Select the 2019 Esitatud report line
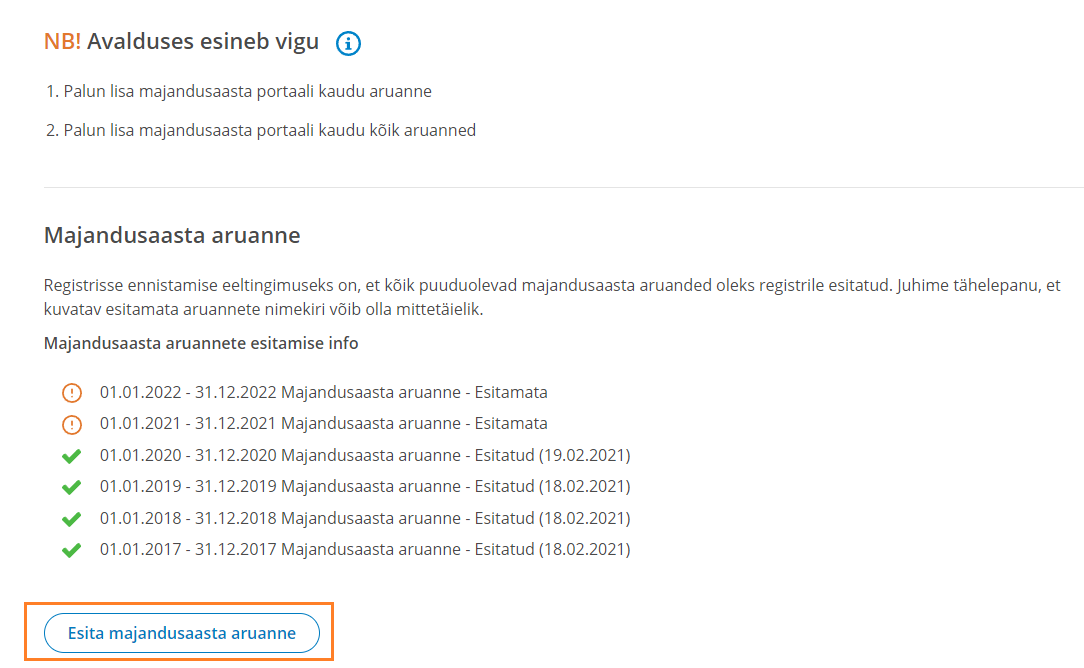 365,486
